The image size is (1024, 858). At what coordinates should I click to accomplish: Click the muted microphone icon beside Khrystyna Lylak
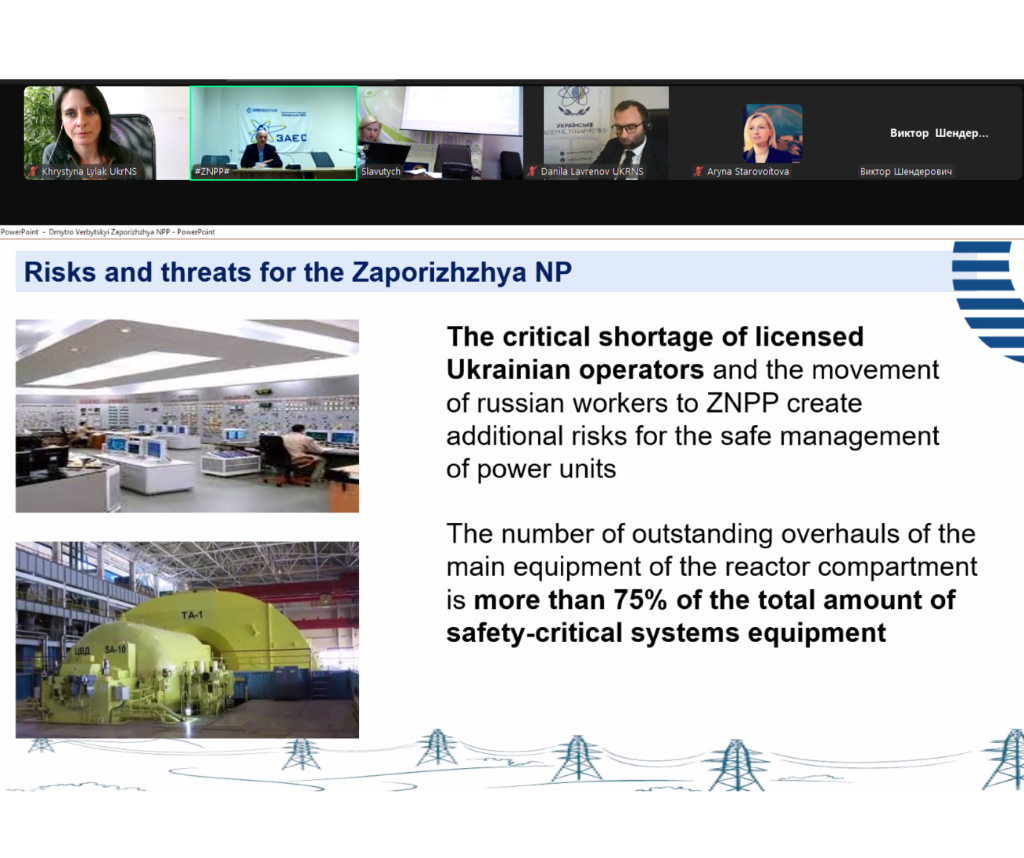33,172
